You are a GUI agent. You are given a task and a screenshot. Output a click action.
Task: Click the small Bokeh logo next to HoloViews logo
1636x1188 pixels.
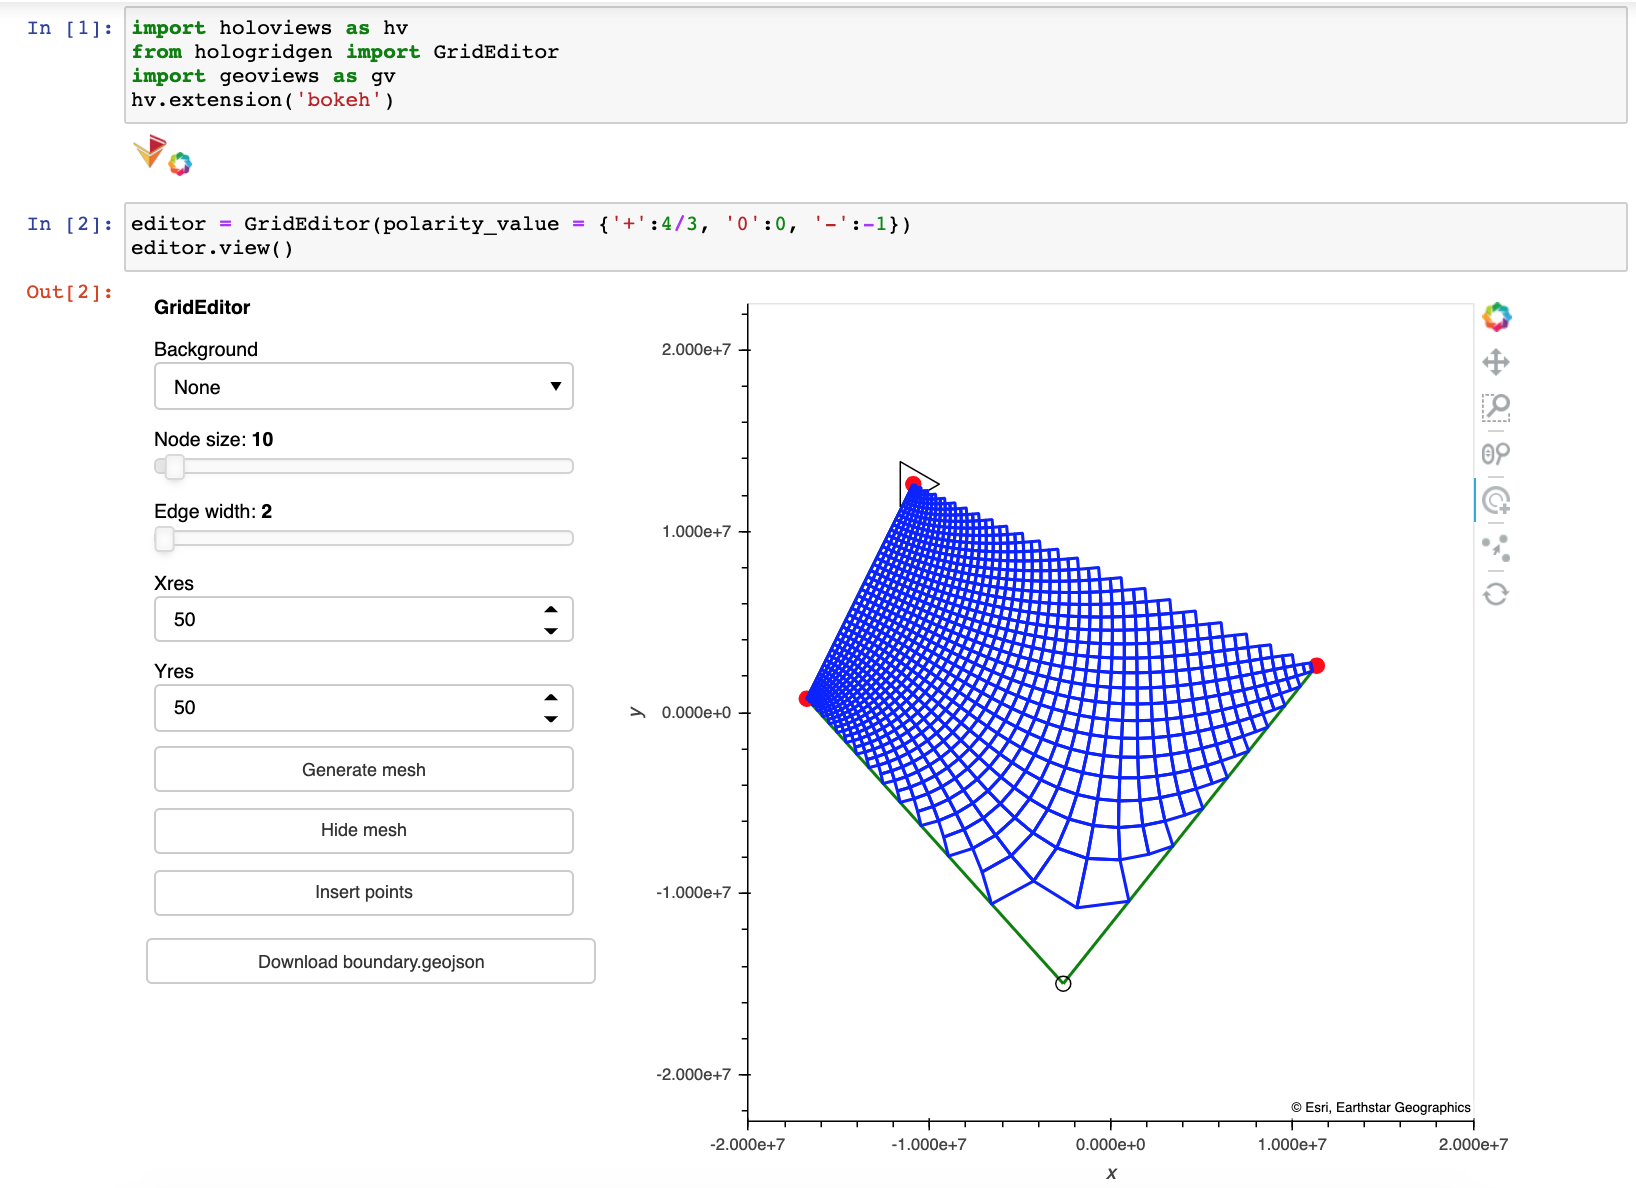pyautogui.click(x=180, y=162)
